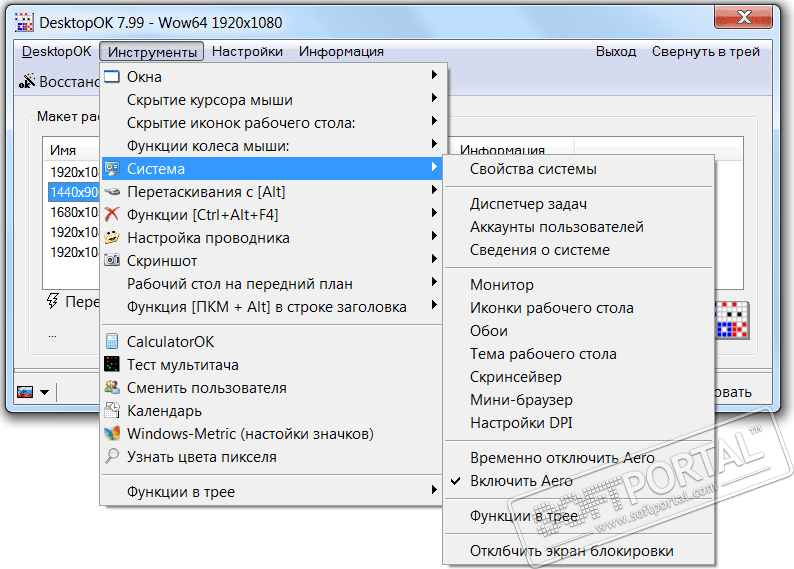Click the Восстановить button
Viewport: 794px width, 569px height.
pos(60,82)
